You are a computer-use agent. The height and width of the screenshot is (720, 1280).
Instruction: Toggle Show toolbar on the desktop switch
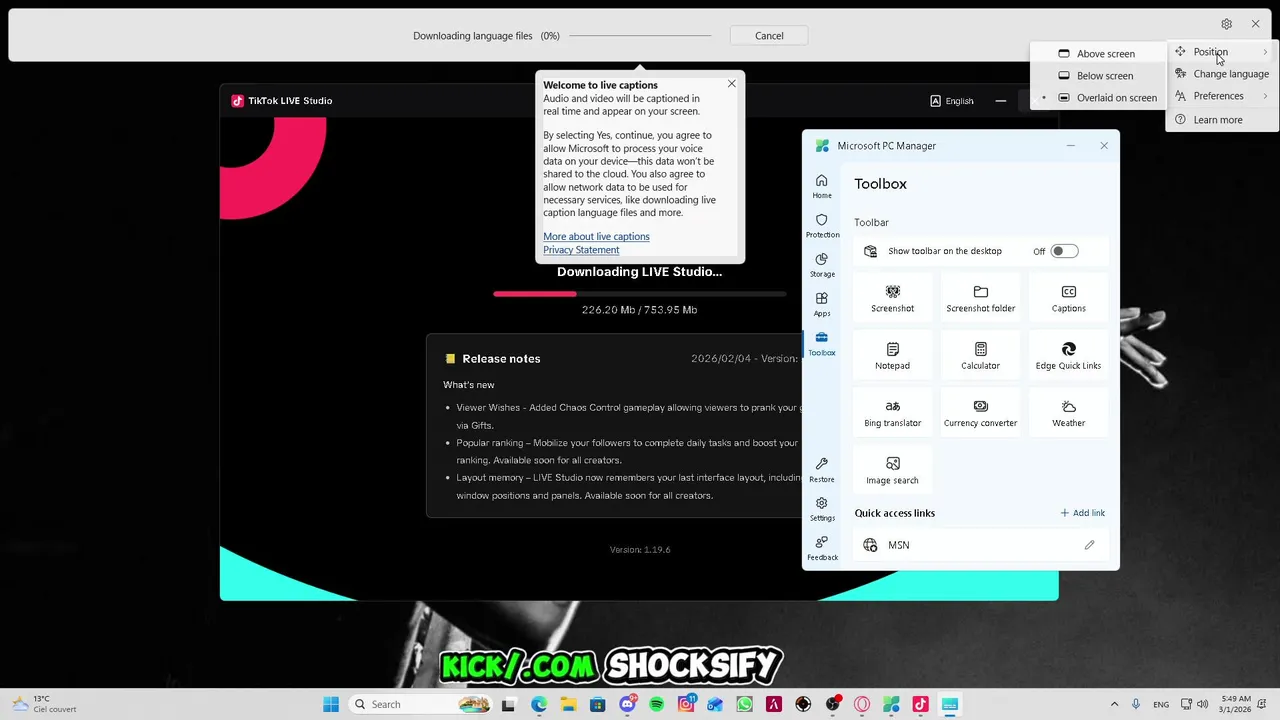click(x=1064, y=251)
